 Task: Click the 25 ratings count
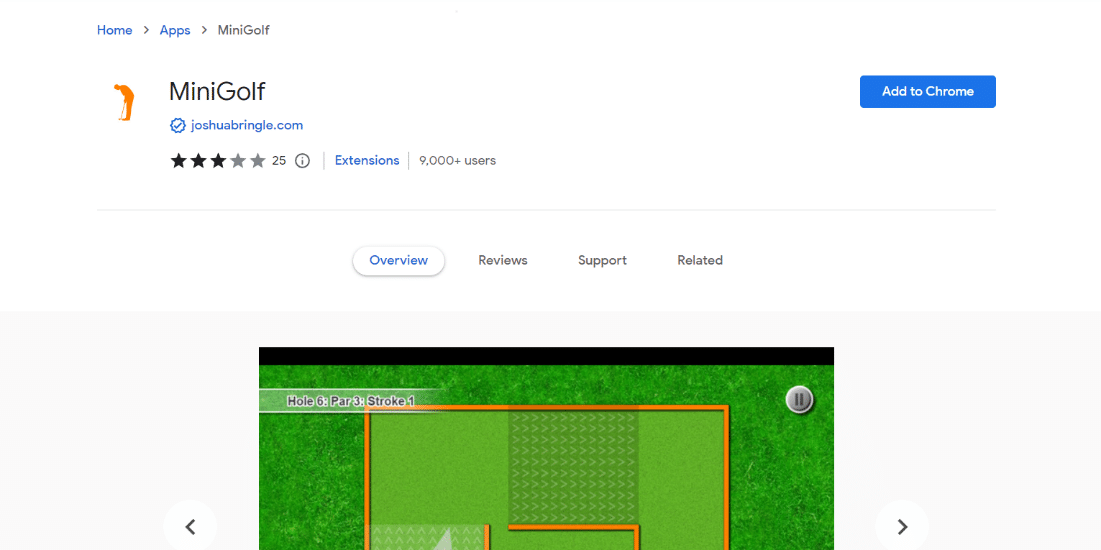279,161
